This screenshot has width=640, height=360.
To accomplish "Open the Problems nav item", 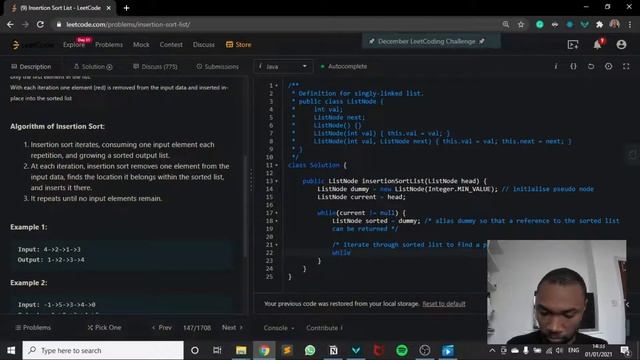I will tap(109, 44).
